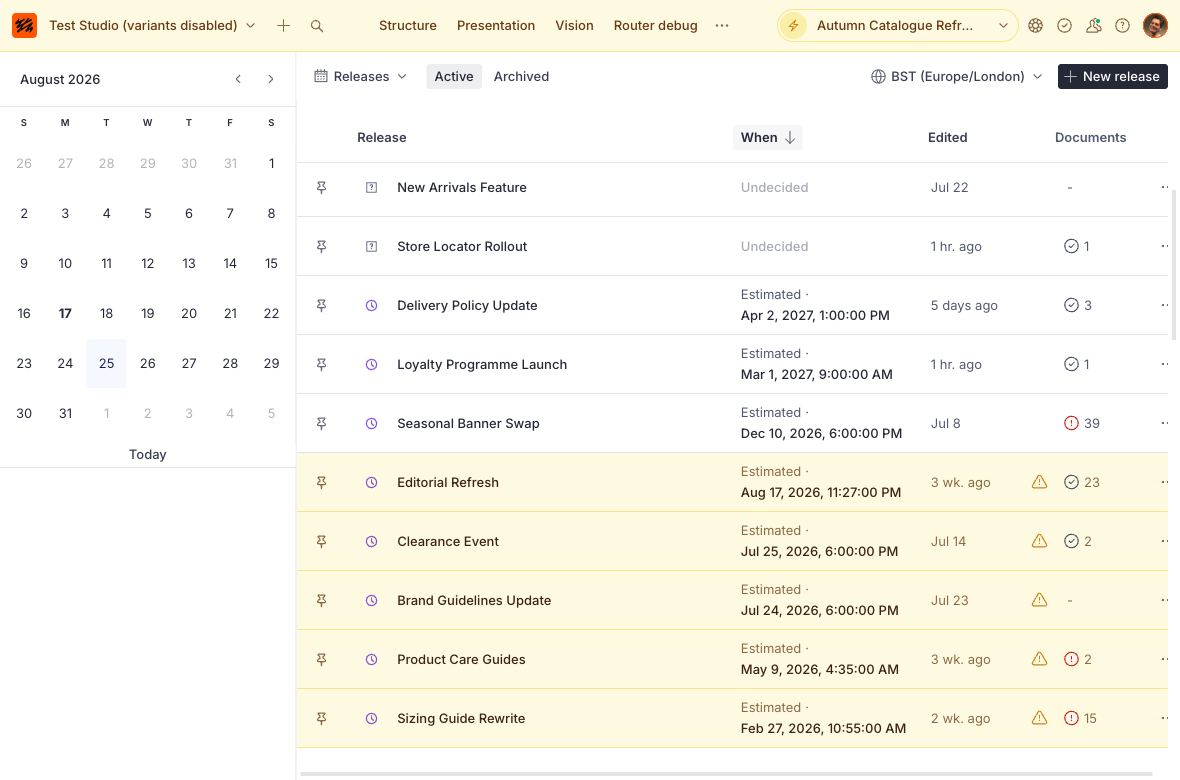This screenshot has width=1180, height=780.
Task: Pin the Delivery Policy Update release
Action: click(321, 306)
